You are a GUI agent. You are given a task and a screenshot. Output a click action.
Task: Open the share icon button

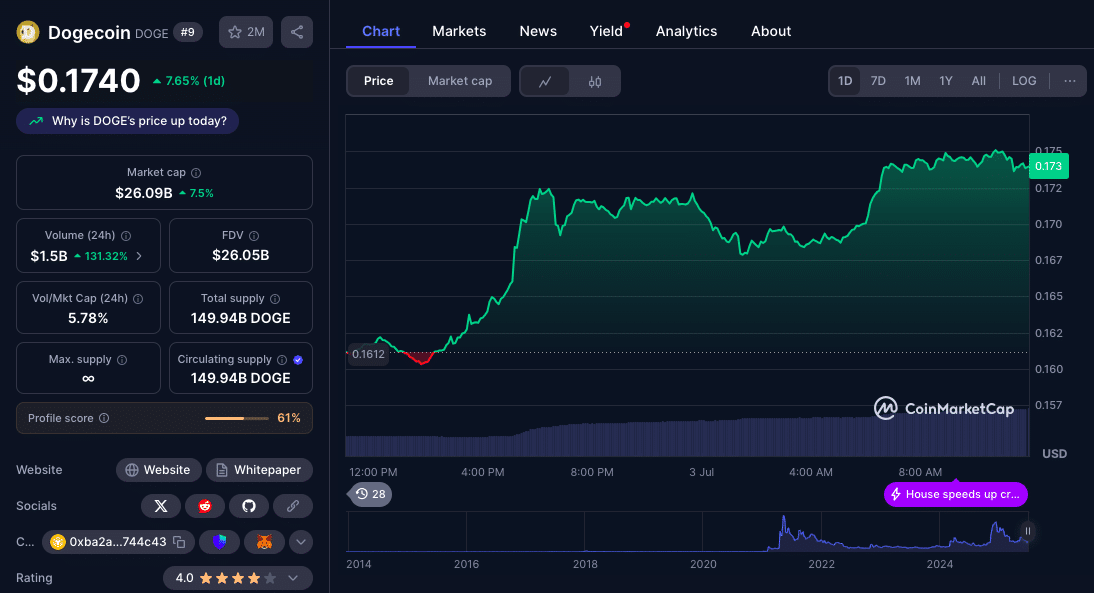click(x=297, y=32)
